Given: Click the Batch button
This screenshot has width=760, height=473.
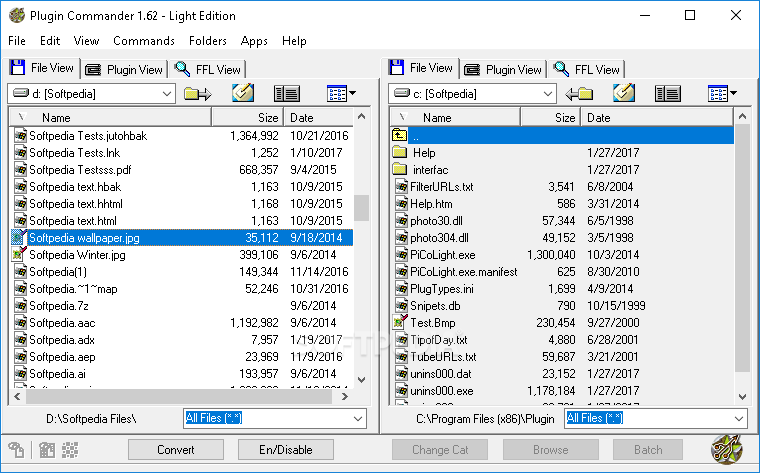Looking at the screenshot, I should (x=648, y=450).
